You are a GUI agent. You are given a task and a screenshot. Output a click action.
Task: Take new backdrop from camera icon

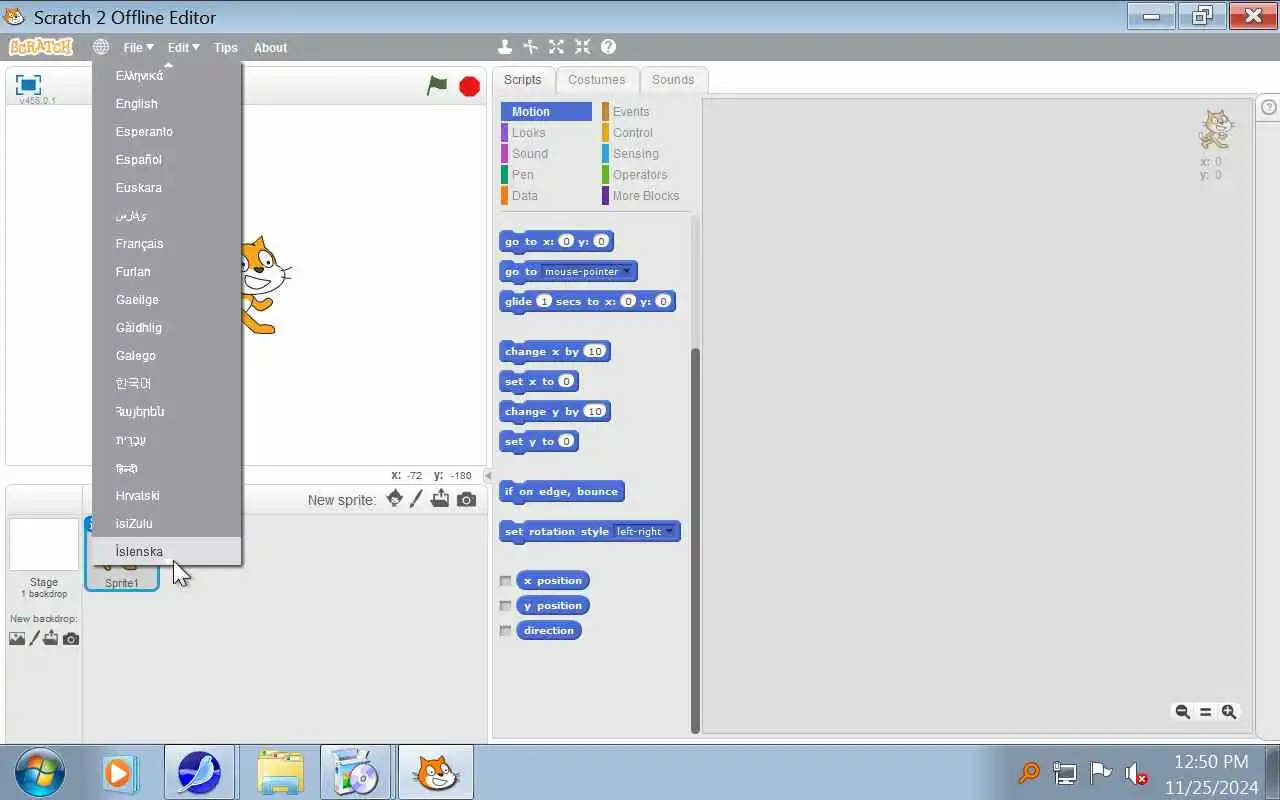click(x=71, y=638)
